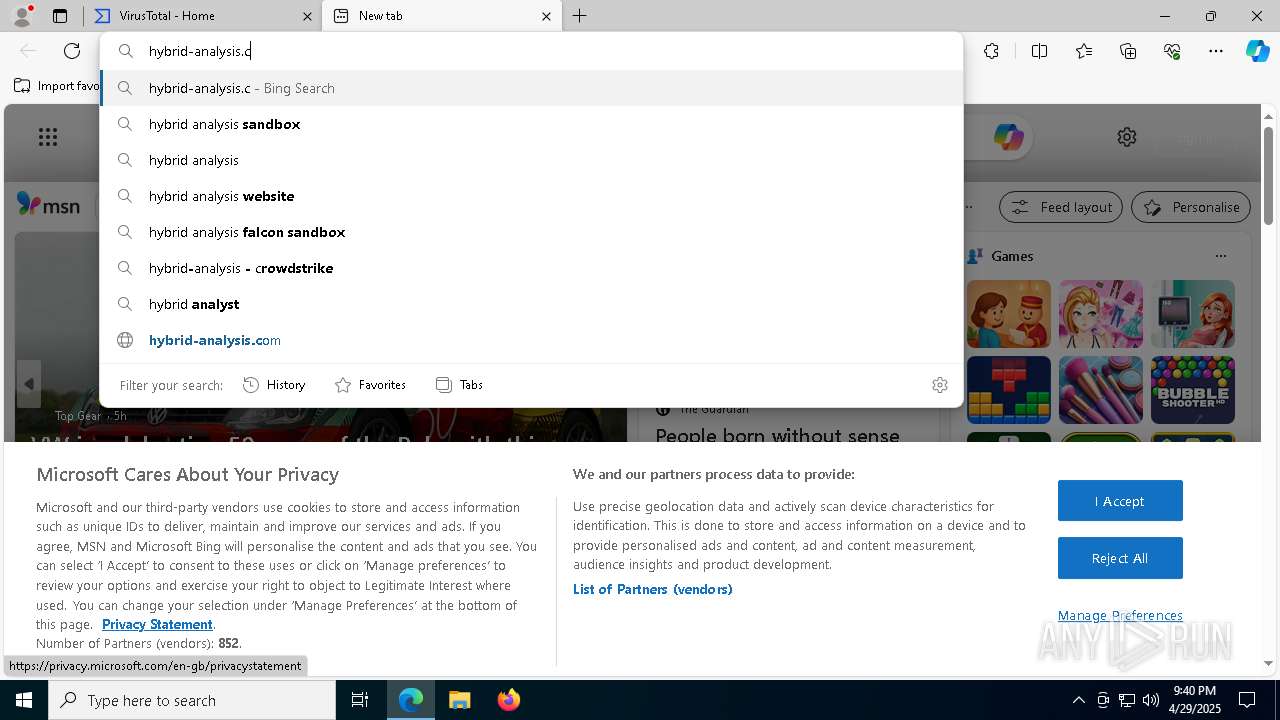
Task: Open Feed layout options
Action: pyautogui.click(x=1061, y=207)
